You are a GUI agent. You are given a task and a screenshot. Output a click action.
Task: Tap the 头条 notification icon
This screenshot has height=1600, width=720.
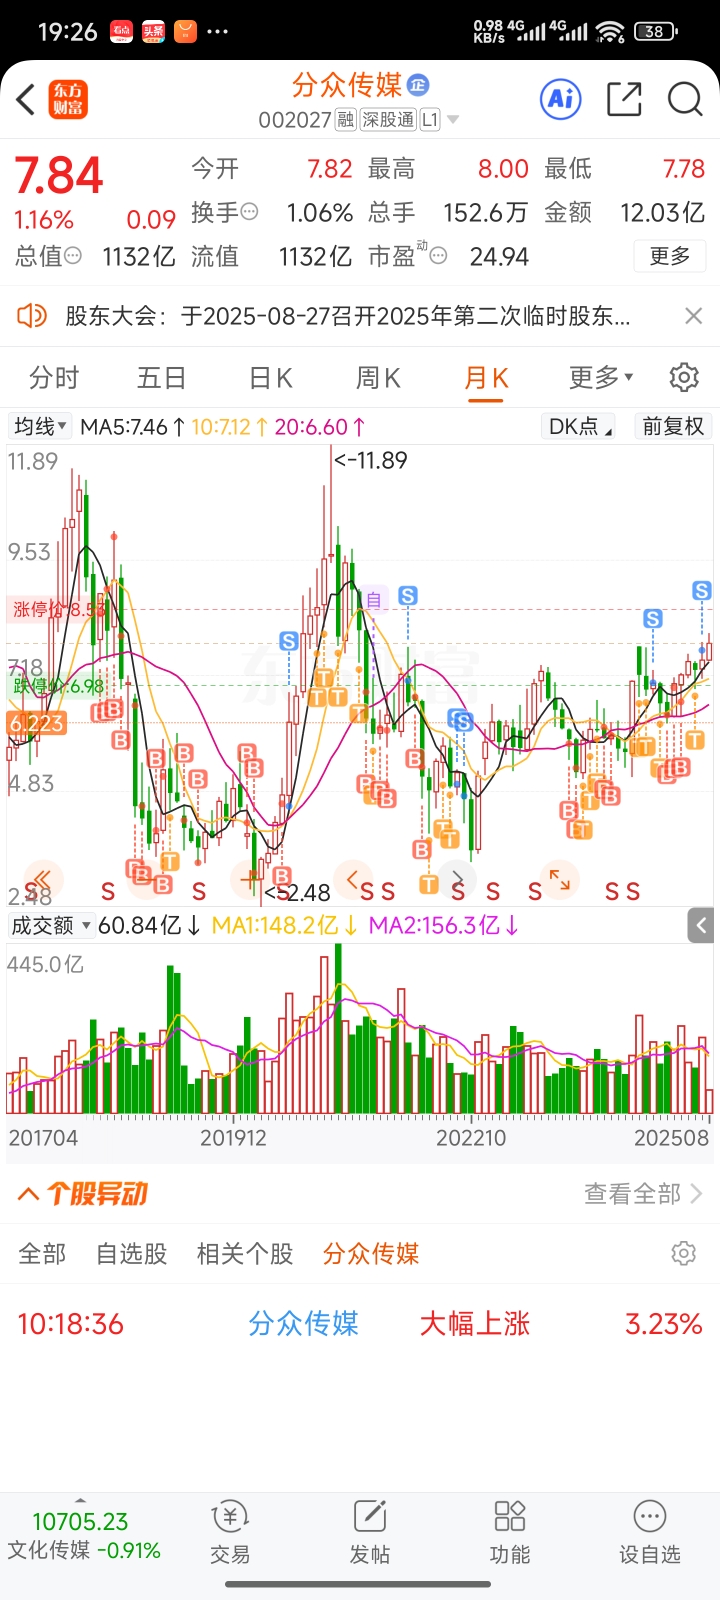[153, 31]
